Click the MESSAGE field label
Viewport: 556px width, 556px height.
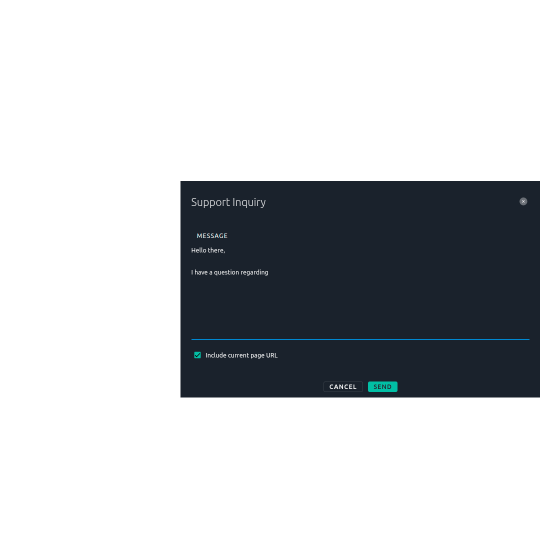[212, 235]
